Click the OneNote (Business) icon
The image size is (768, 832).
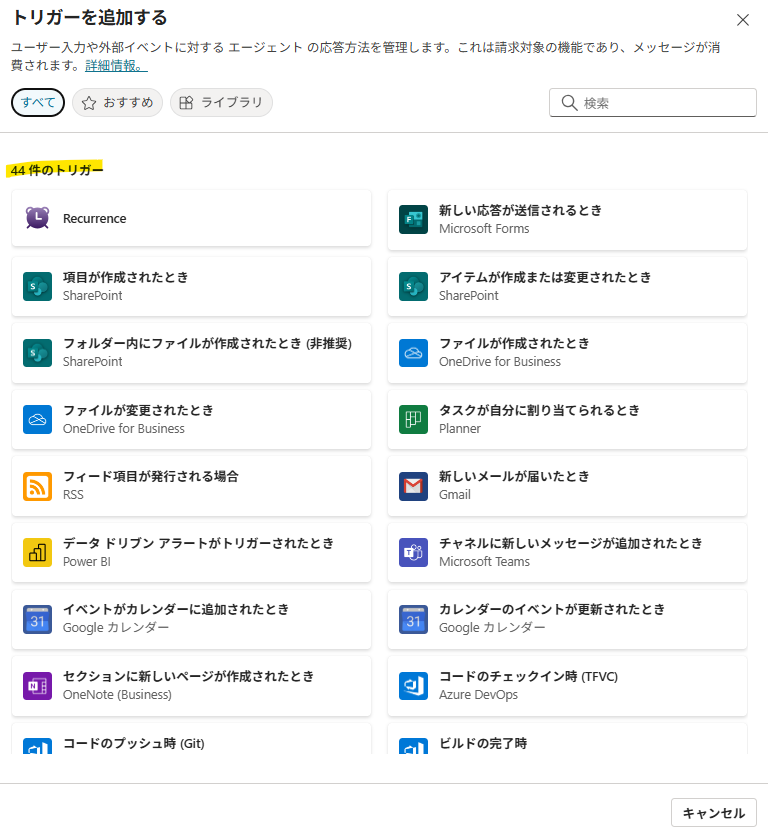pos(37,686)
